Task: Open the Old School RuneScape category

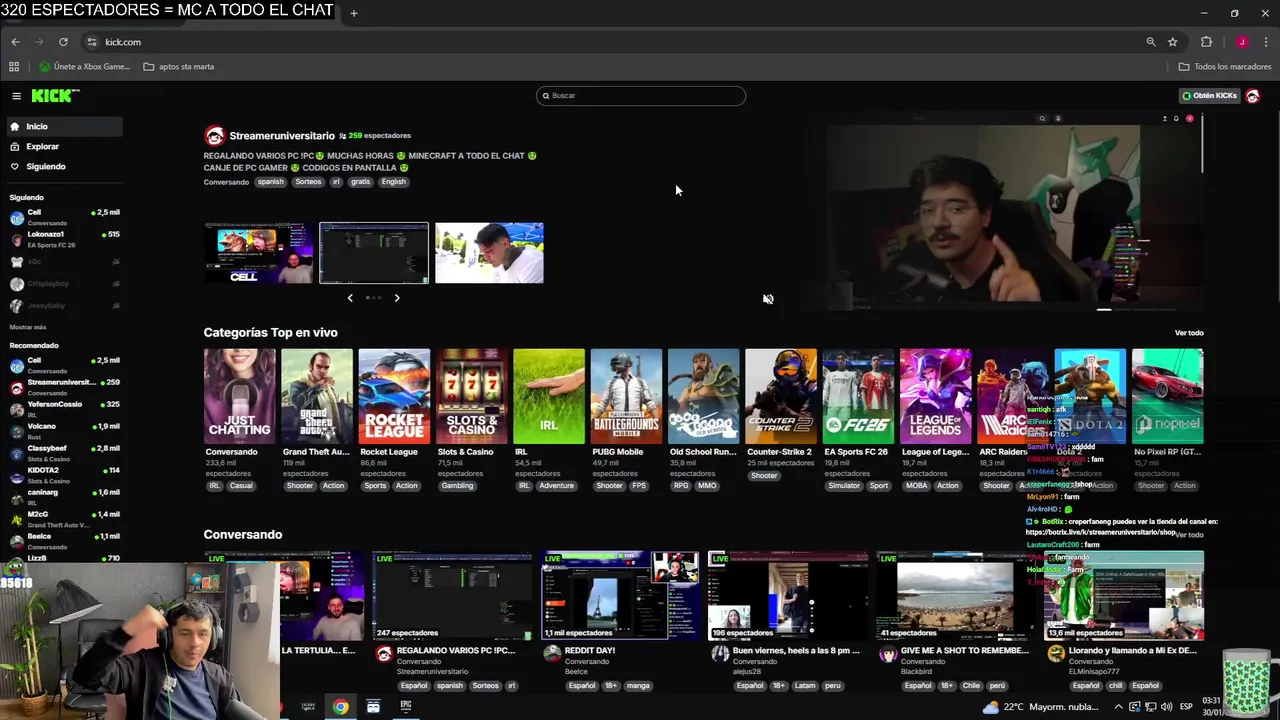Action: [x=704, y=396]
